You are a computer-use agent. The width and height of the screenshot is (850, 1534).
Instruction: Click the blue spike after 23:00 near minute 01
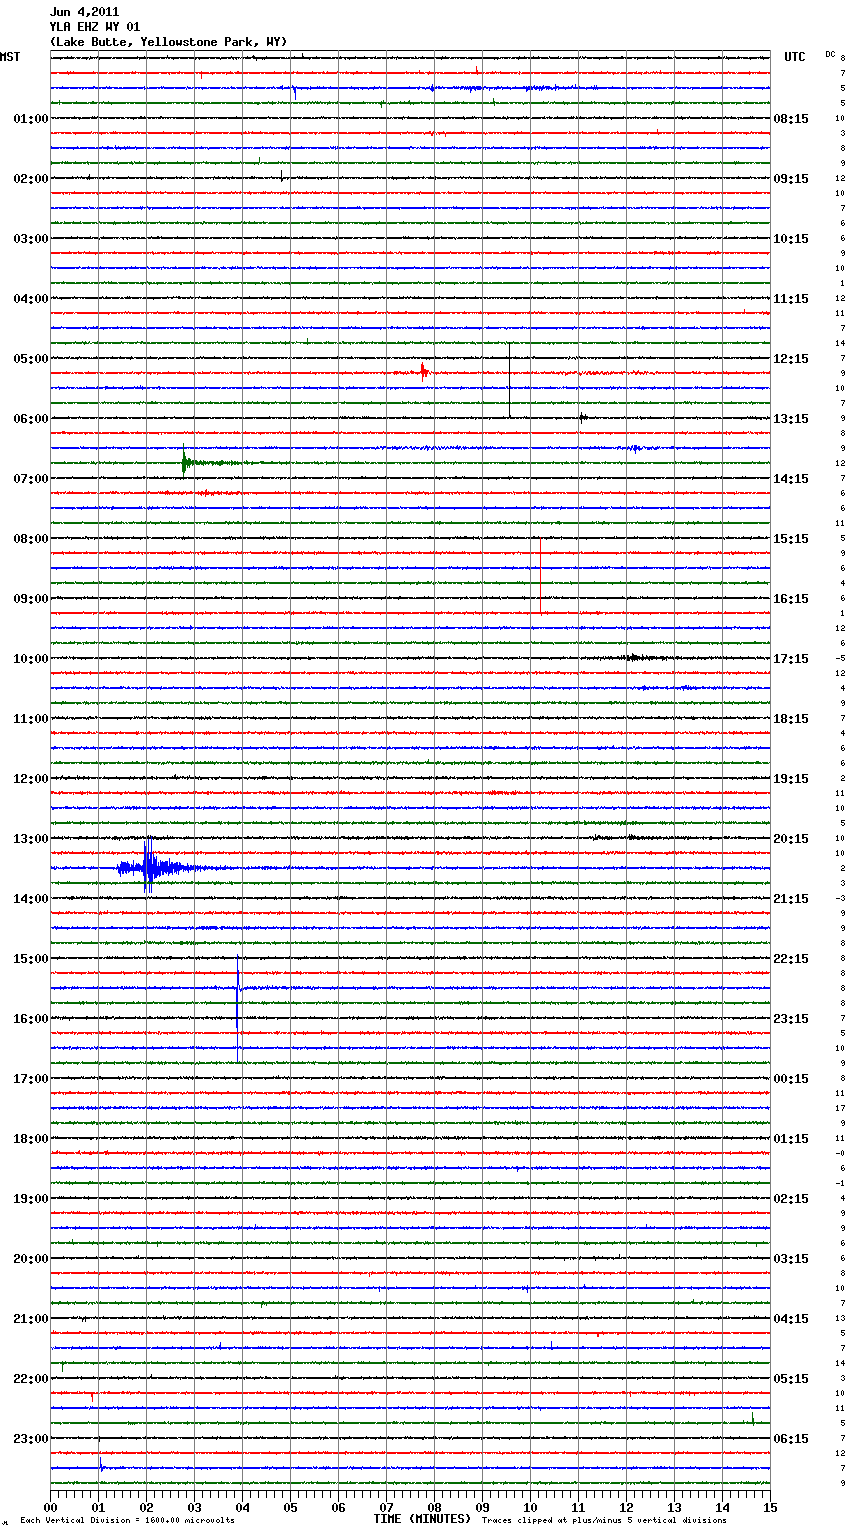coord(100,1462)
